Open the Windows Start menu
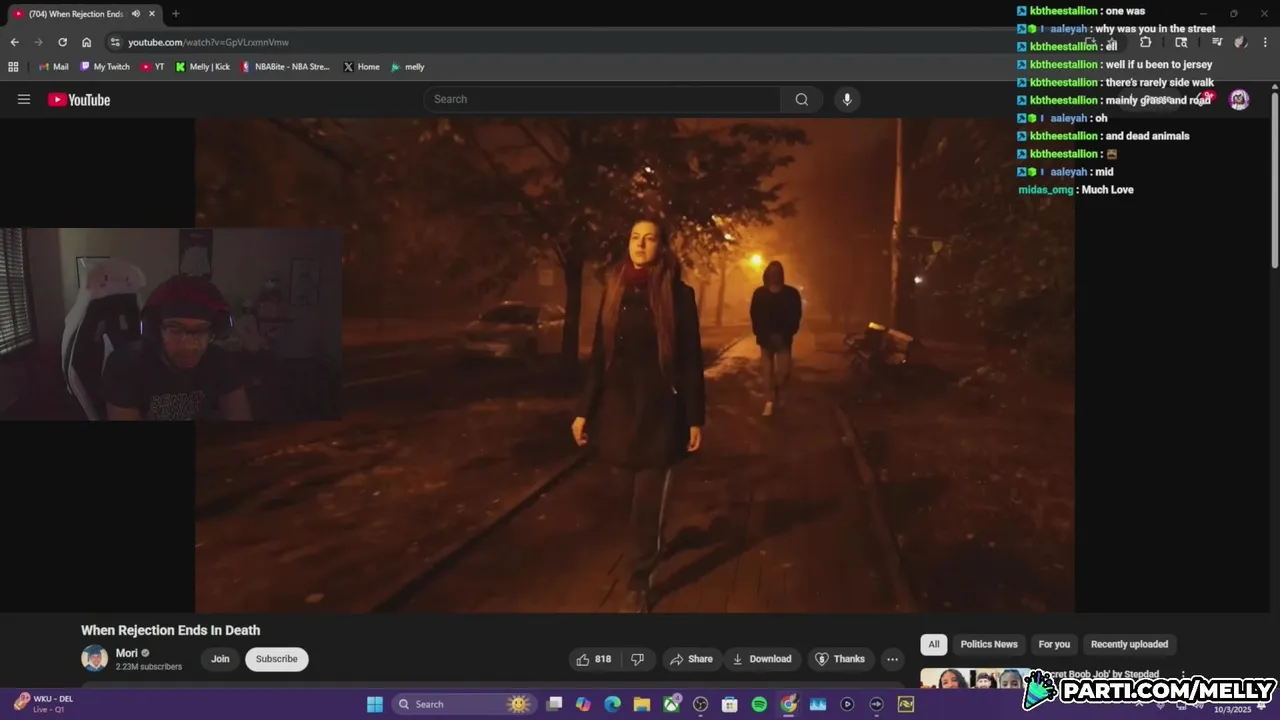The image size is (1280, 720). pyautogui.click(x=374, y=704)
